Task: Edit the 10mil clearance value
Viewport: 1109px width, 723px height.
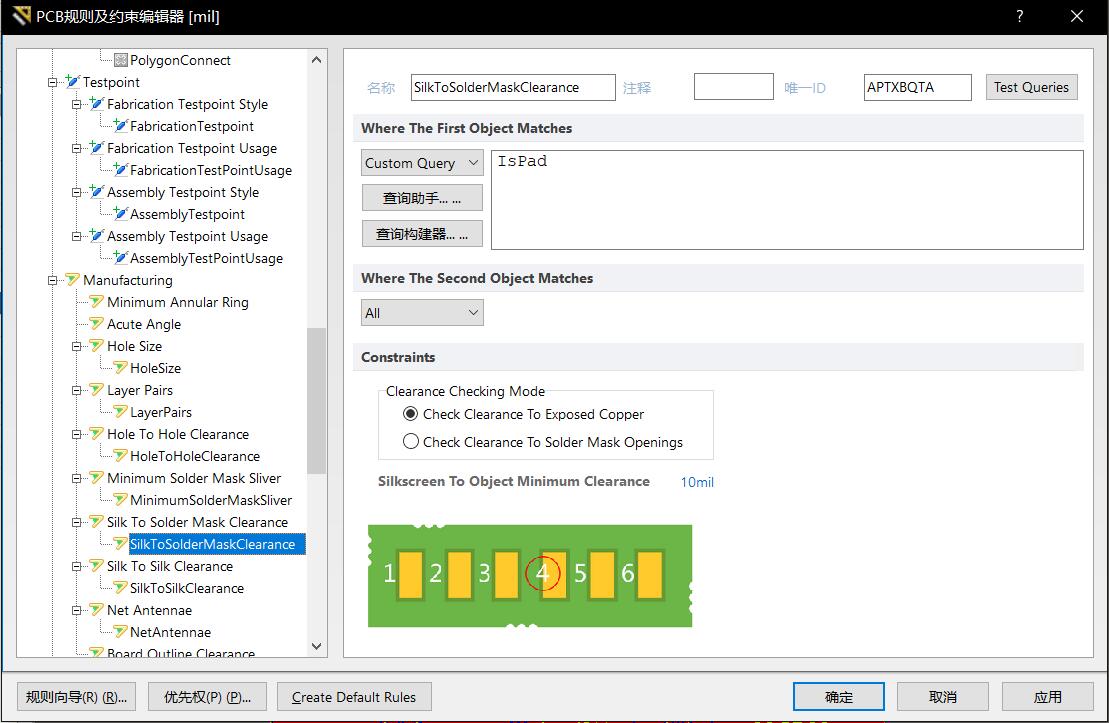Action: [697, 482]
